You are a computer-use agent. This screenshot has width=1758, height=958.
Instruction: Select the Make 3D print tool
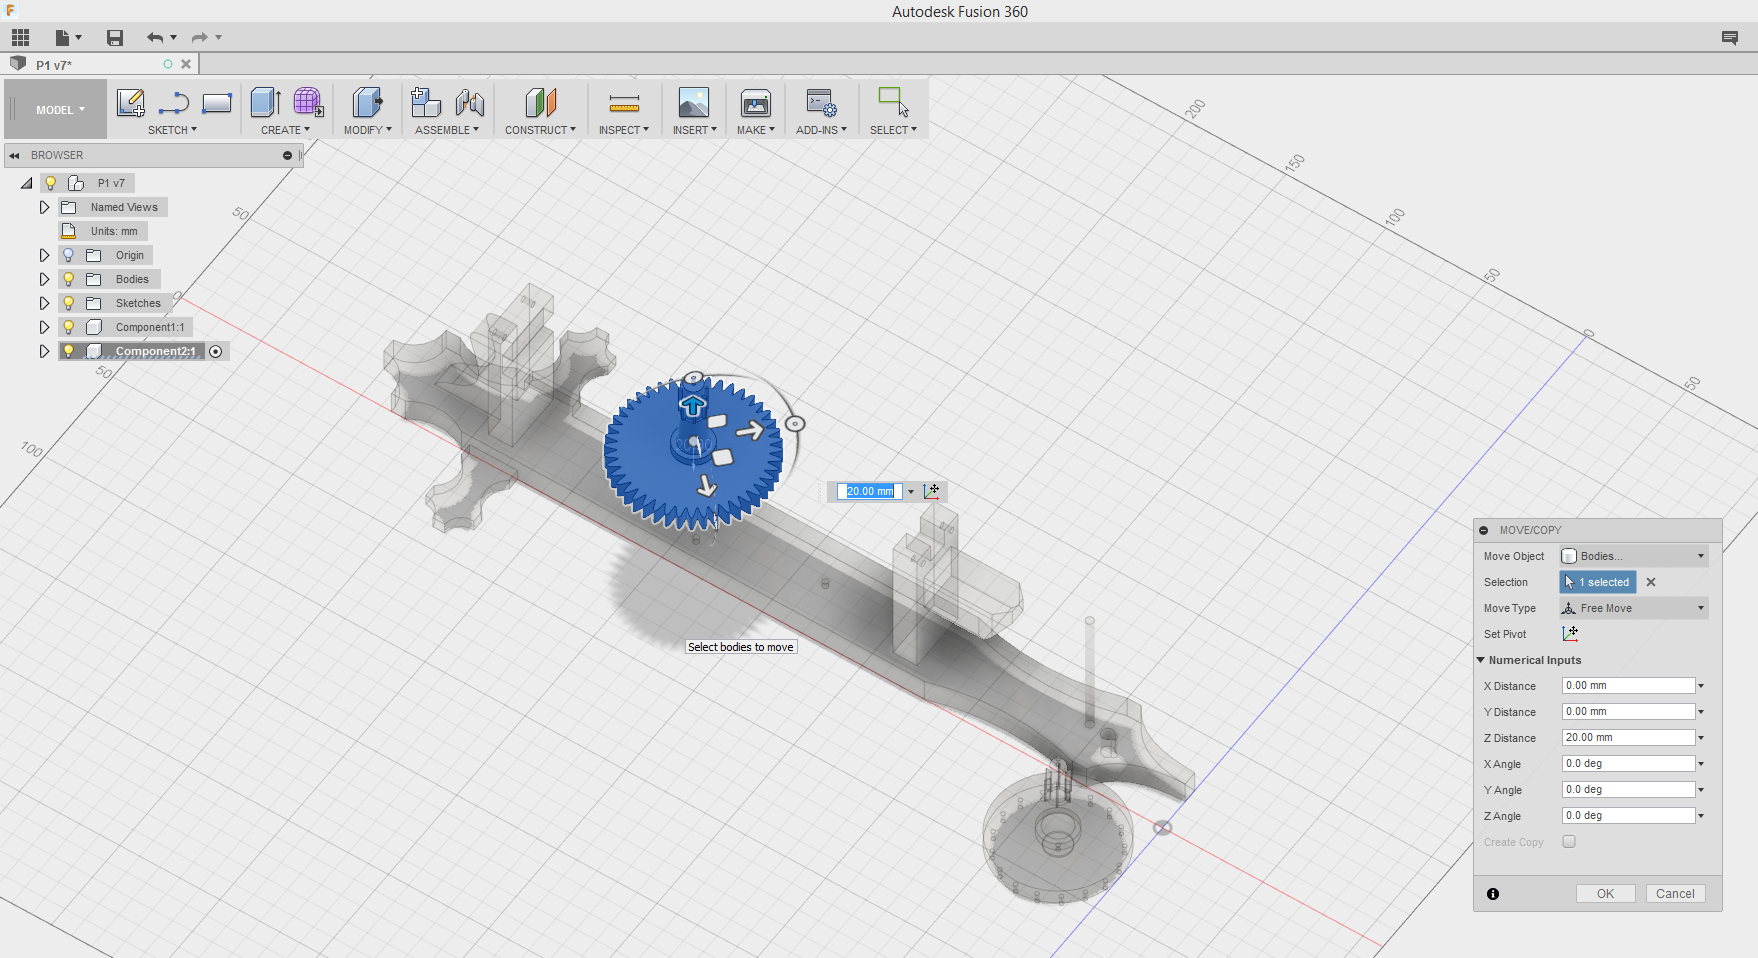point(756,102)
